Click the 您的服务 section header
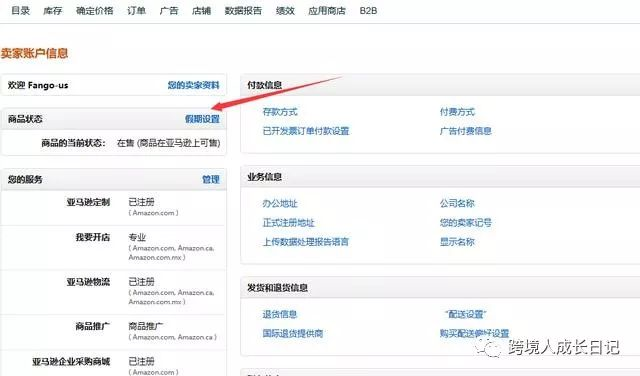Screen dimensions: 640x376 click(x=25, y=179)
